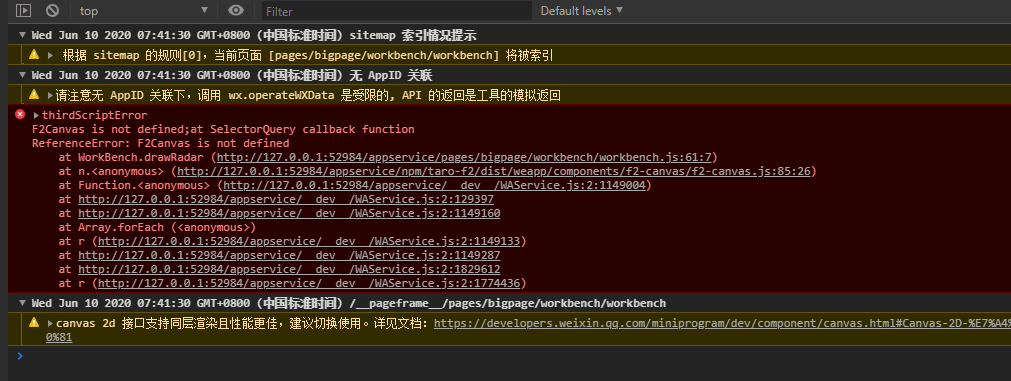Image resolution: width=1011 pixels, height=381 pixels.
Task: Expand the 请注意无 AppID 关联下 warning
Action: (50, 95)
